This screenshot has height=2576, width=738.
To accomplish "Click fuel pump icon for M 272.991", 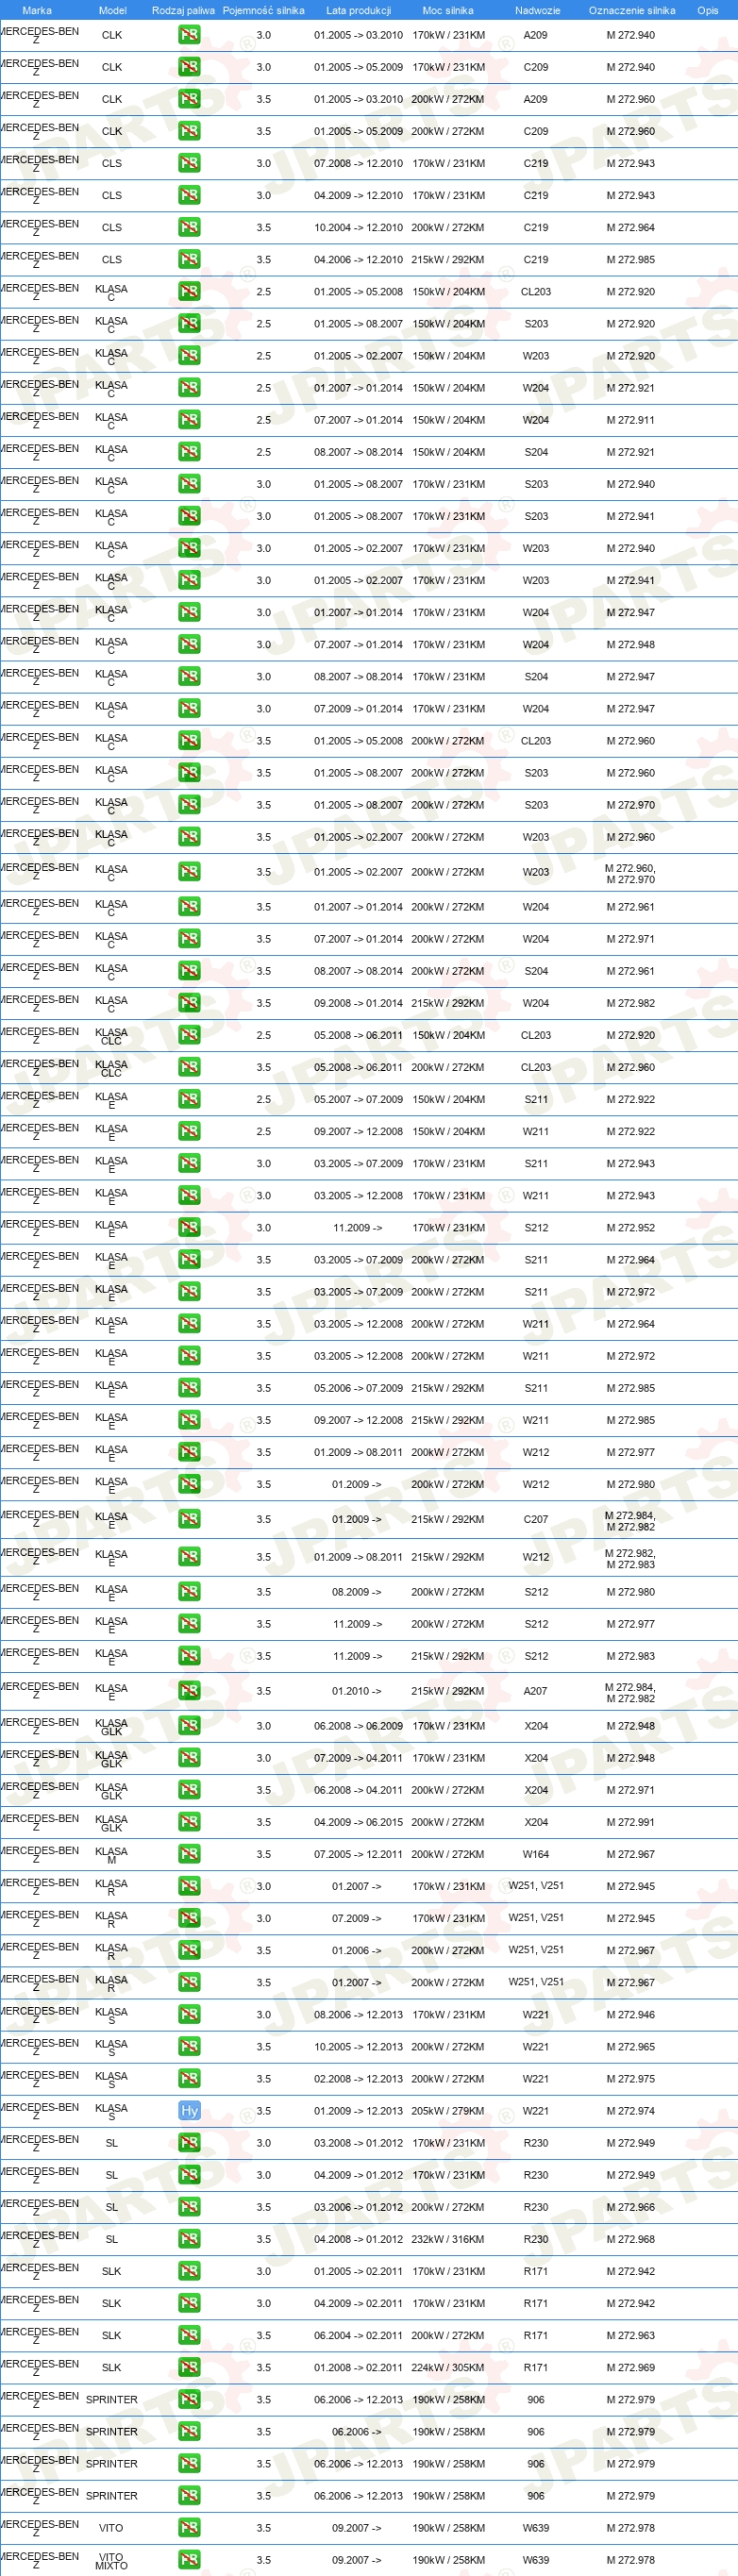I will (x=189, y=1822).
